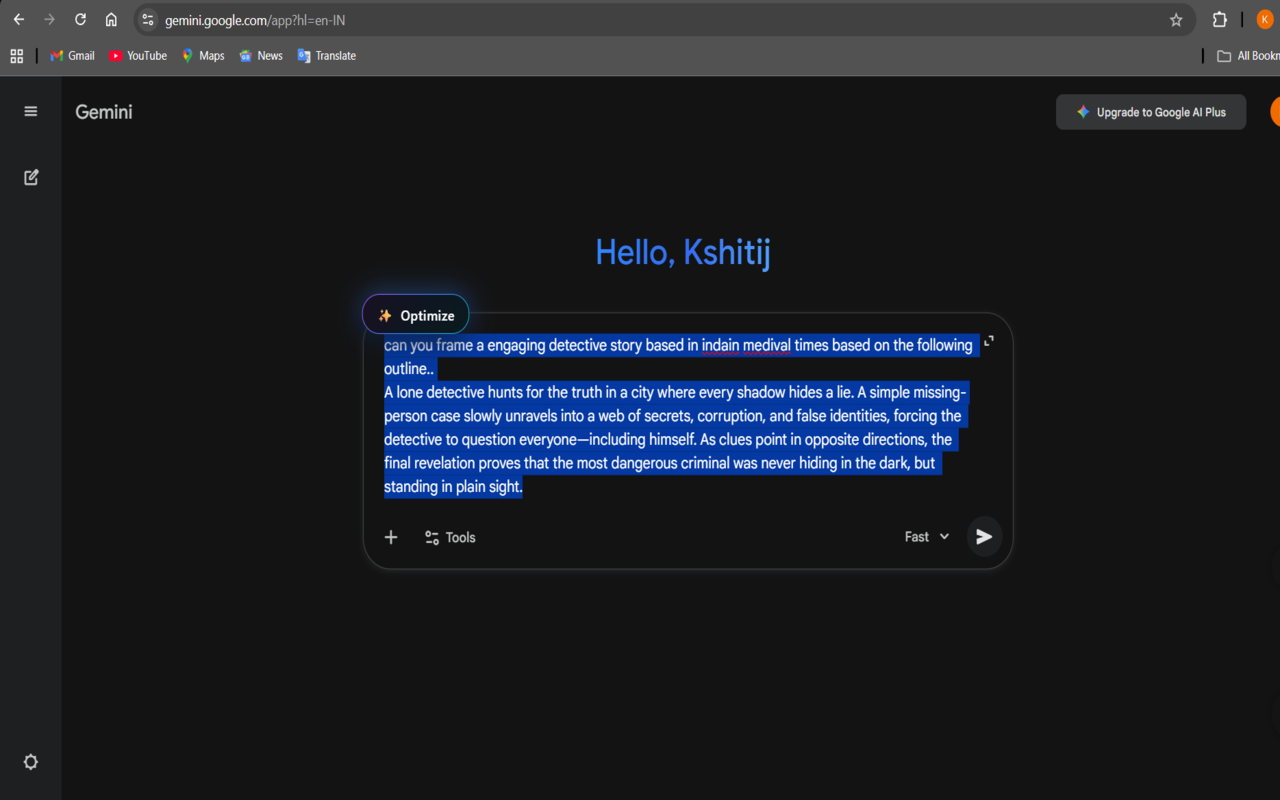Click the address bar URL
This screenshot has width=1280, height=800.
(x=255, y=20)
